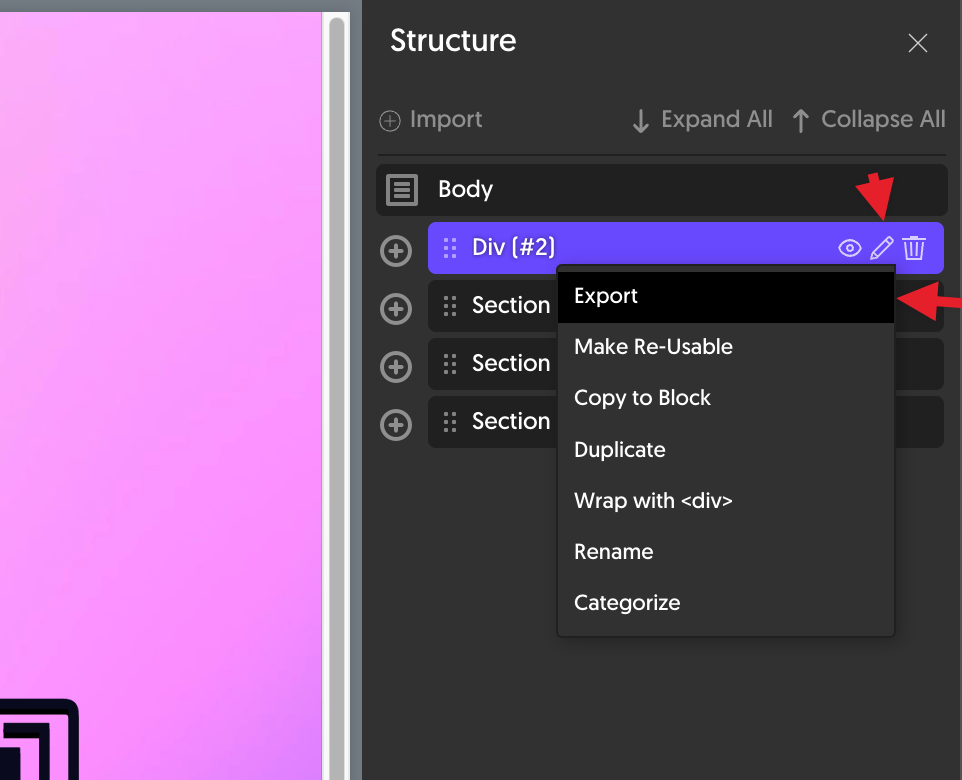Delete Div (#2) with trash icon
962x780 pixels.
click(914, 248)
